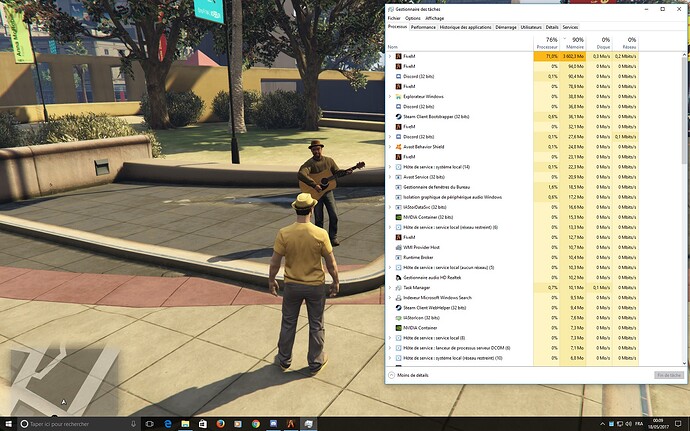
Task: Expand Hôte de service : lanceur de processus serveur DCOM
Action: (389, 348)
